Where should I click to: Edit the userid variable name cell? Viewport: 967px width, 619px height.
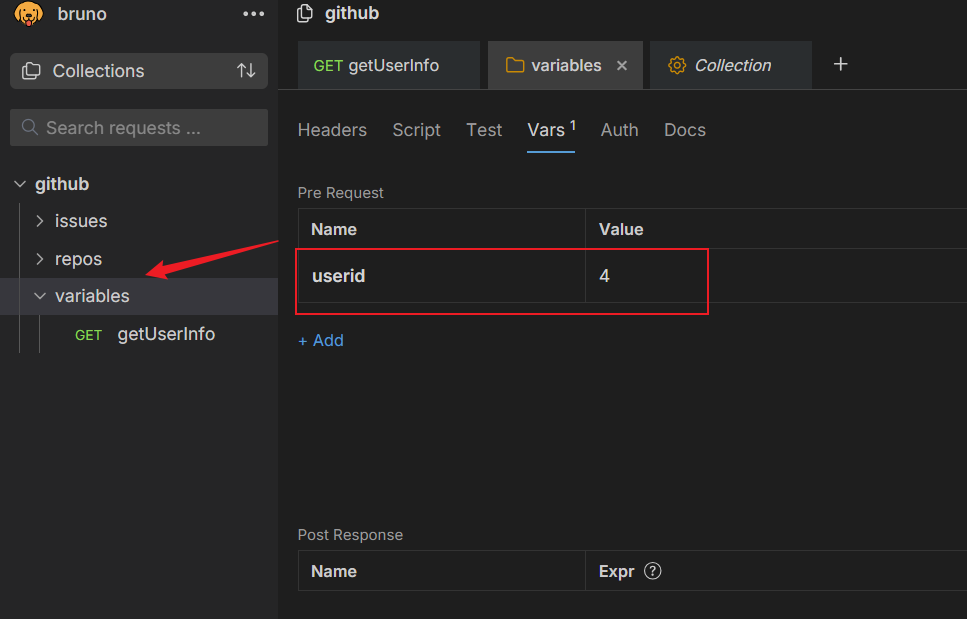click(442, 276)
